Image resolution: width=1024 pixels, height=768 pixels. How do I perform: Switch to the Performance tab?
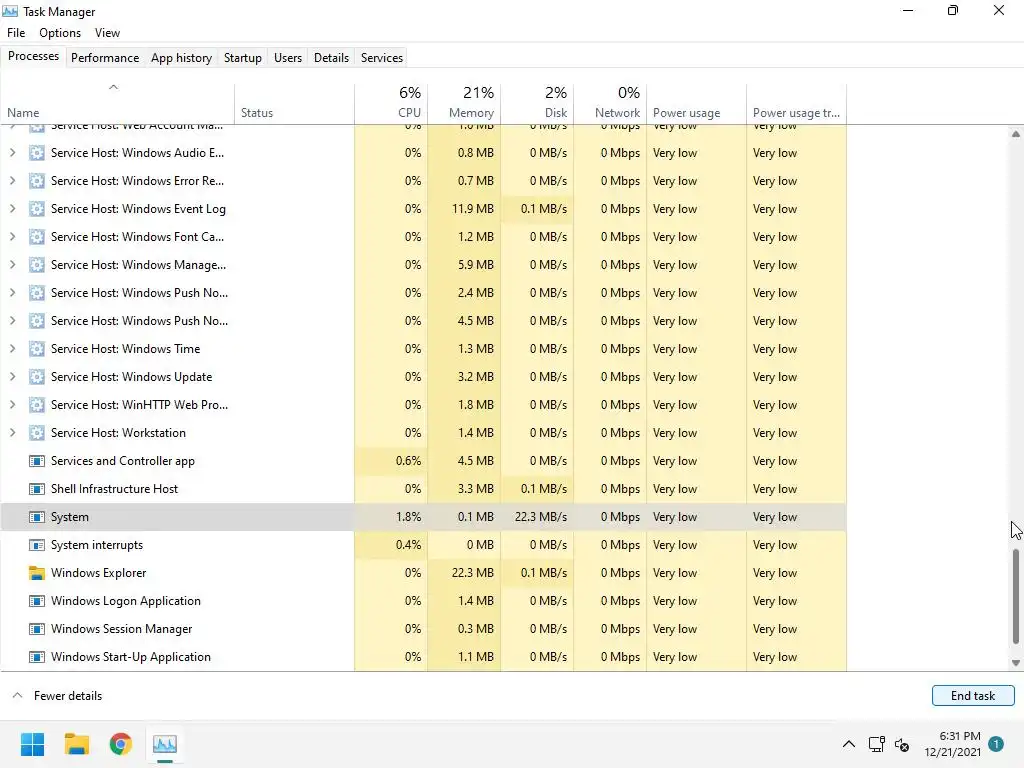(x=104, y=57)
